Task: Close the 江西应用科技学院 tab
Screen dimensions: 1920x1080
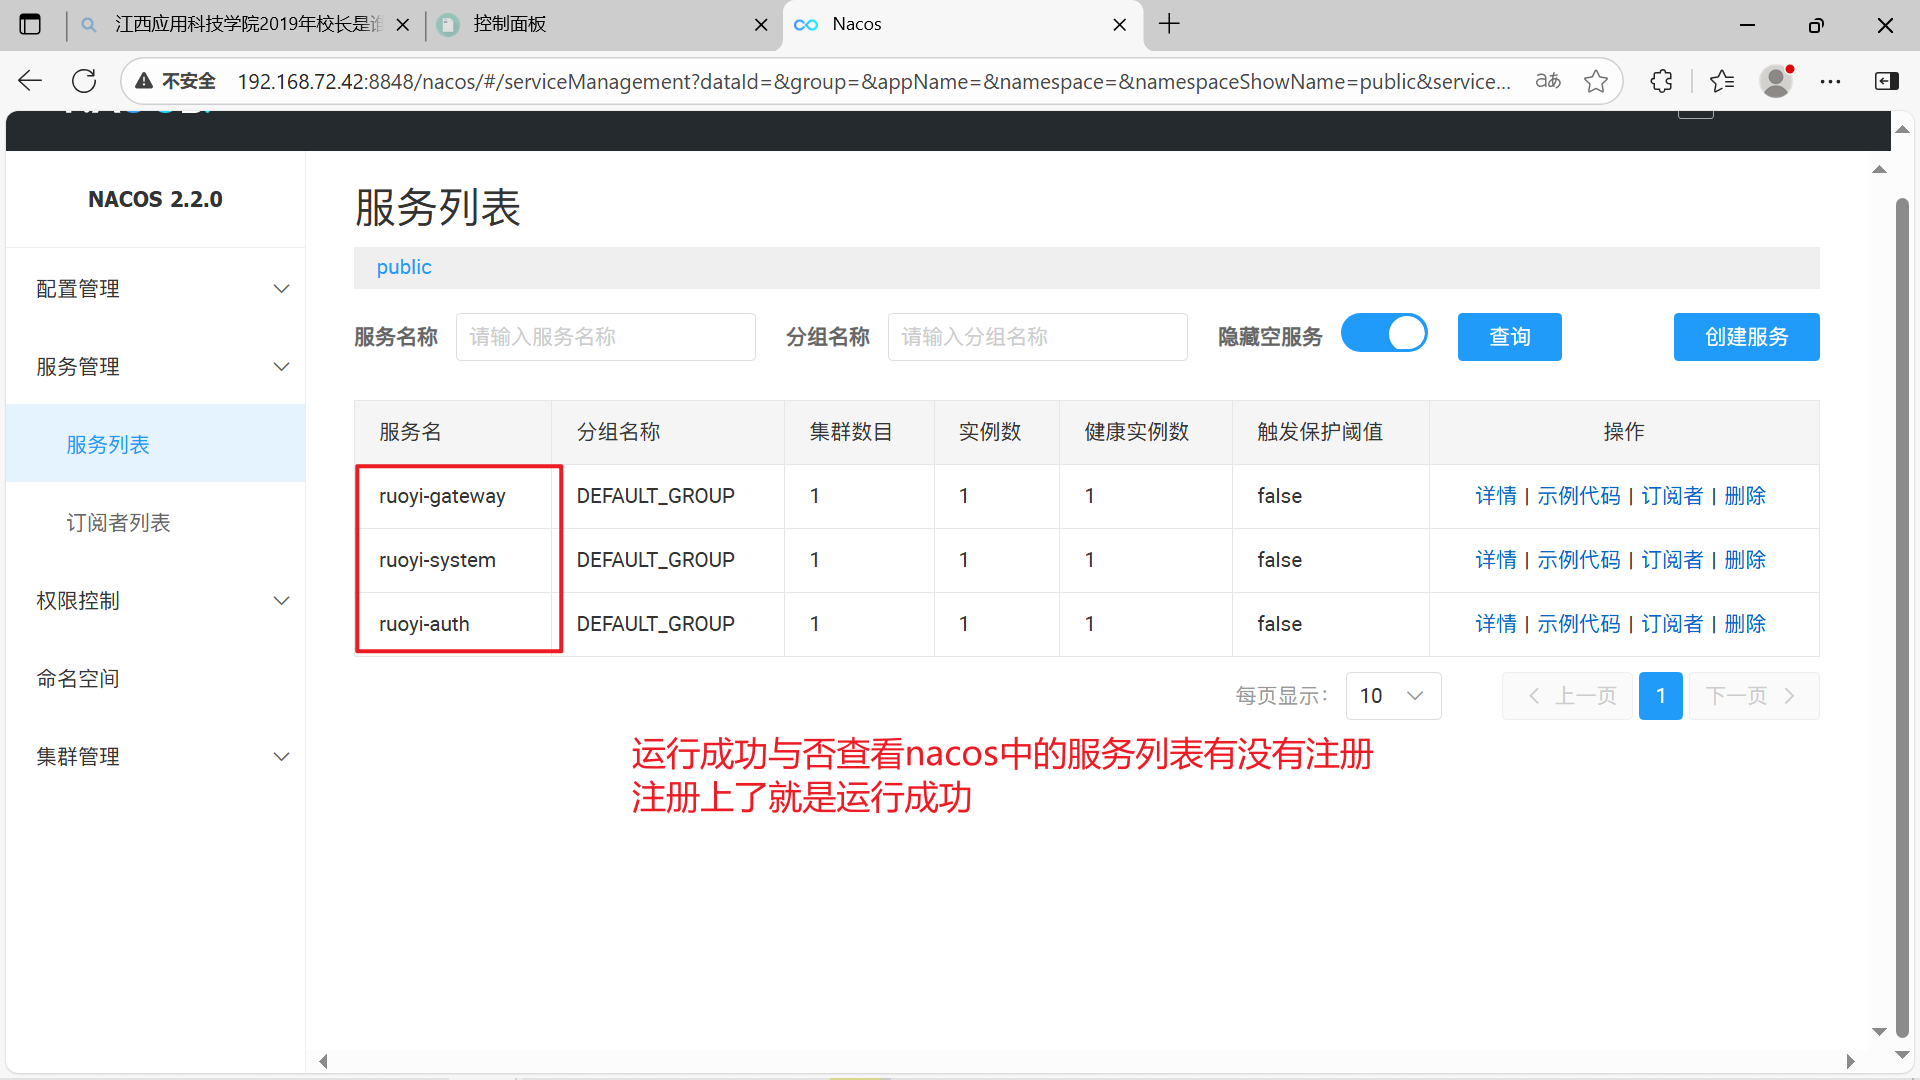Action: tap(402, 25)
